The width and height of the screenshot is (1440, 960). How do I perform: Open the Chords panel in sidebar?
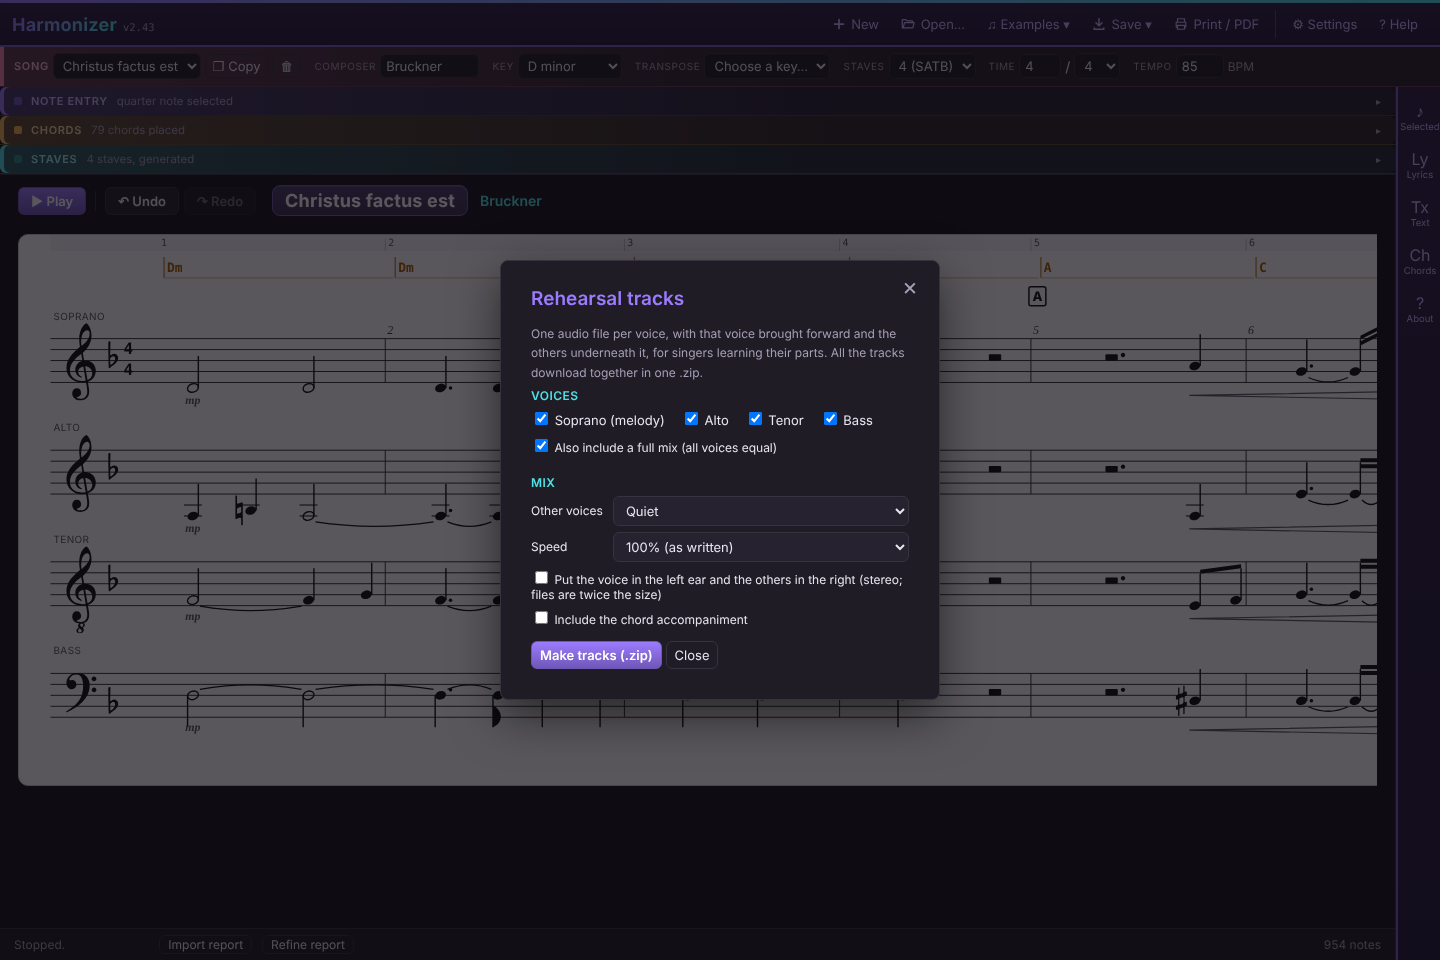[x=1419, y=261]
